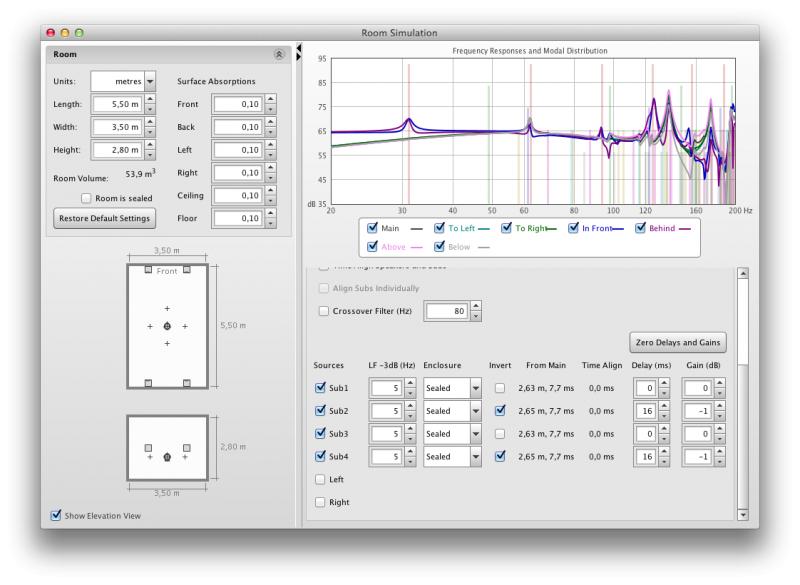Increase room Length with up stepper arrow
Image resolution: width=800 pixels, height=585 pixels.
(150, 98)
